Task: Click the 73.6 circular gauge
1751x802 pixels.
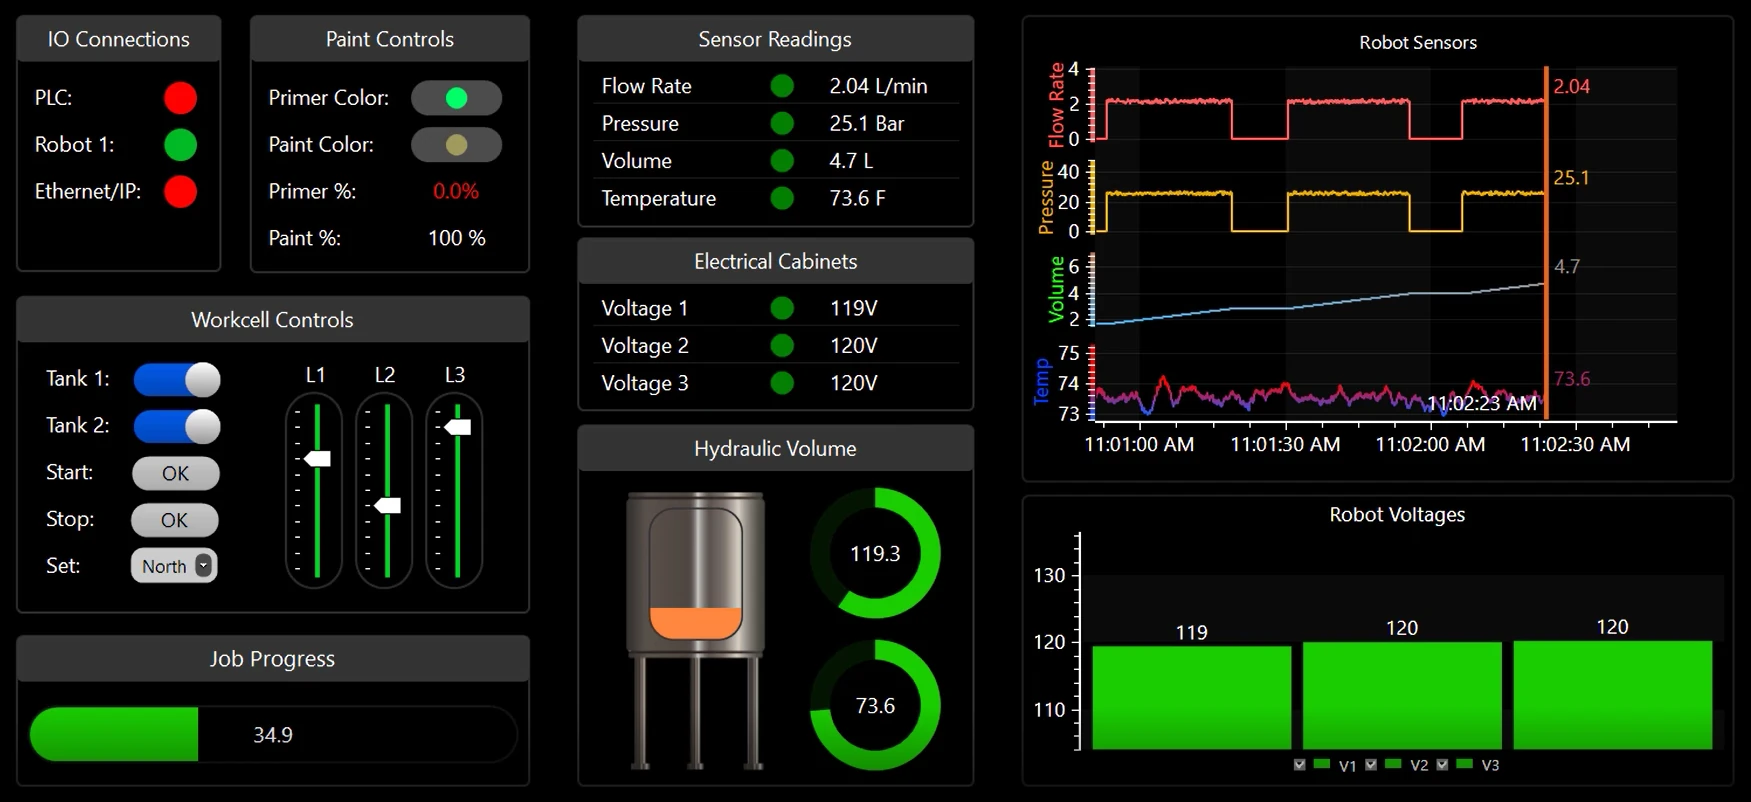Action: [x=875, y=706]
